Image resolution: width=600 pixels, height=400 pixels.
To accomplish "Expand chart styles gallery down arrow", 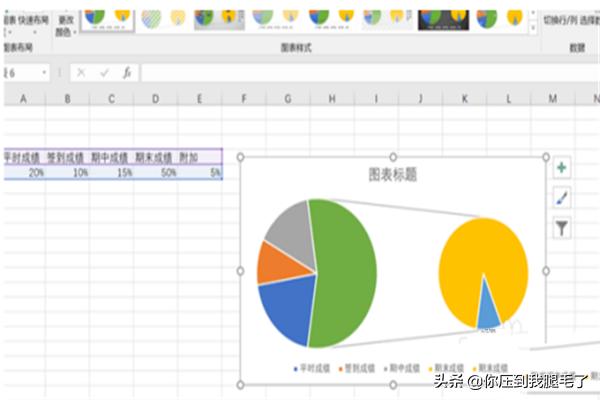I will (x=533, y=28).
